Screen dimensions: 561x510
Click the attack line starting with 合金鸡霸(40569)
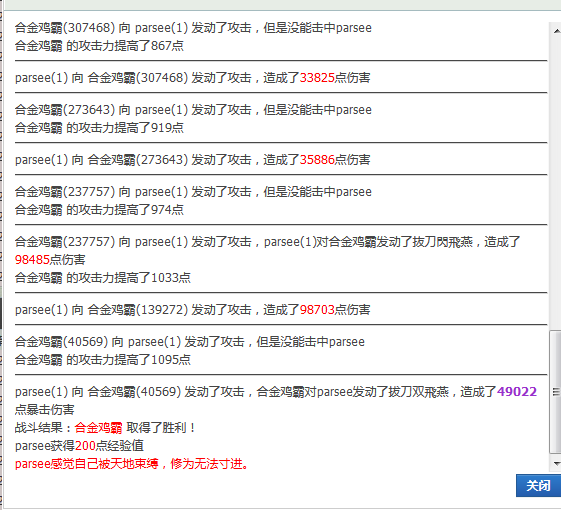[x=190, y=342]
